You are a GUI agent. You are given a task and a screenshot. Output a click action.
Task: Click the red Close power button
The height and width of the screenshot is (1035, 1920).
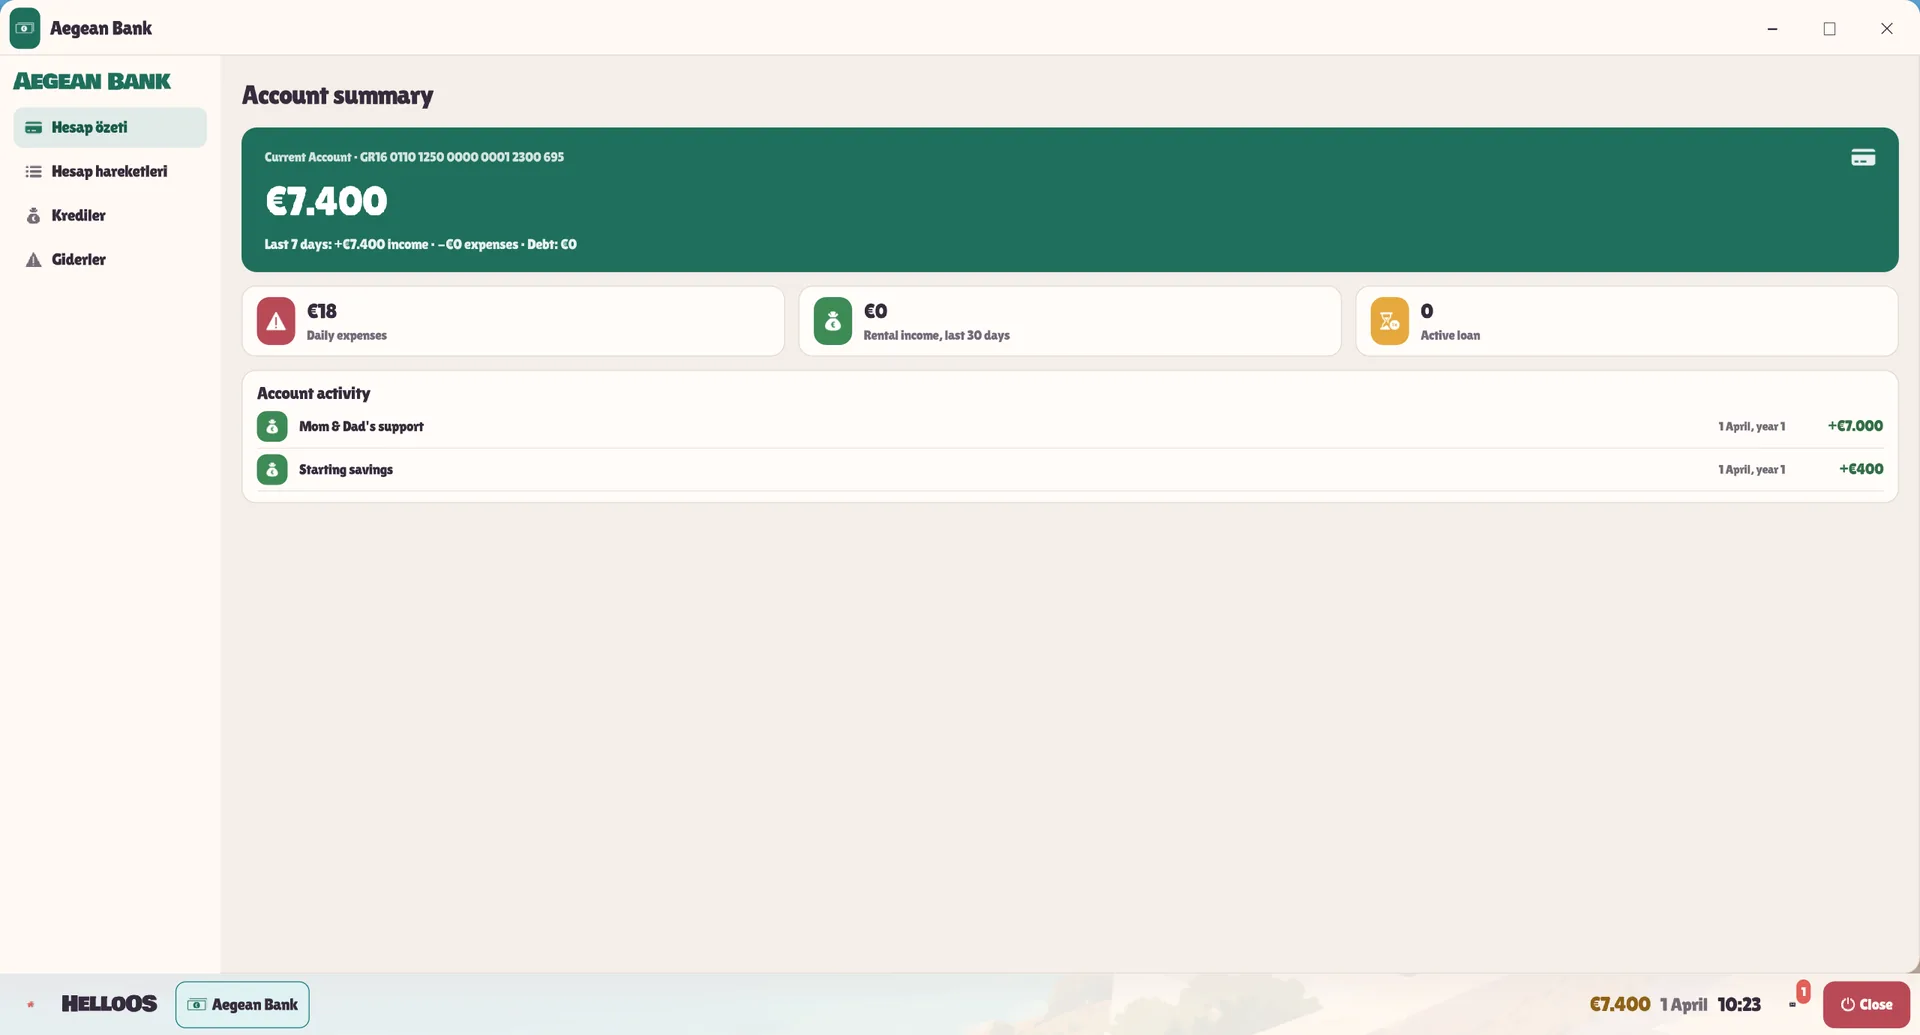pyautogui.click(x=1866, y=1004)
